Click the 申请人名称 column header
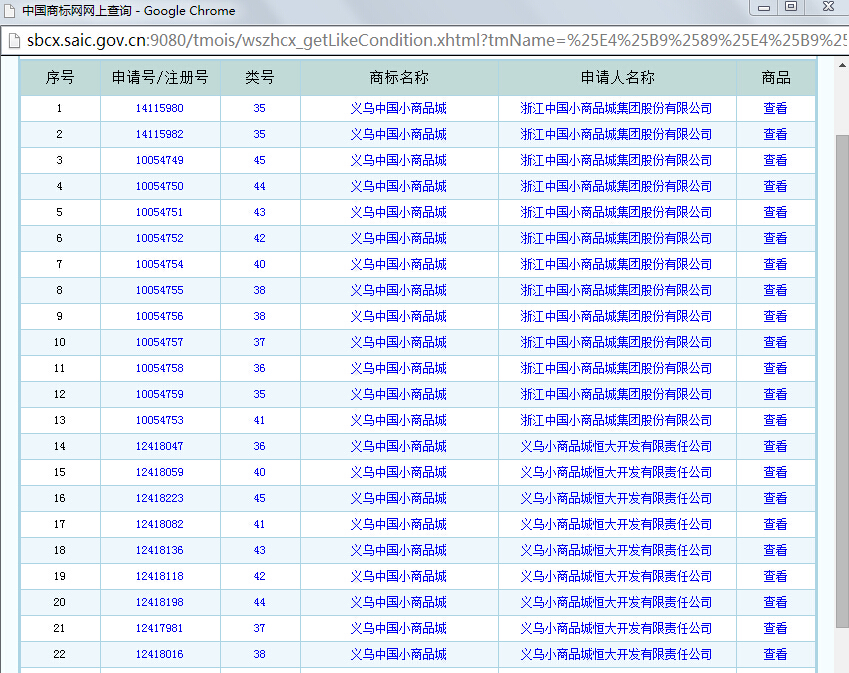Image resolution: width=849 pixels, height=673 pixels. pos(617,78)
